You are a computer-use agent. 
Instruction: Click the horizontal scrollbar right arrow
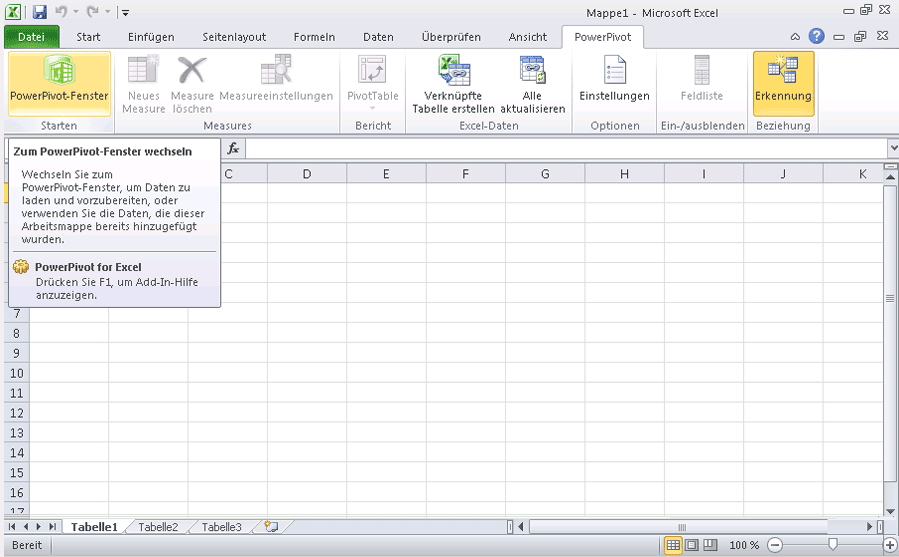[870, 527]
